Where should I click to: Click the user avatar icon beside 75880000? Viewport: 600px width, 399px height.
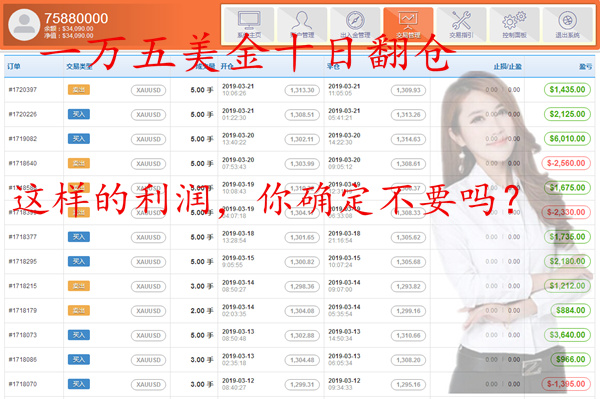(x=24, y=25)
